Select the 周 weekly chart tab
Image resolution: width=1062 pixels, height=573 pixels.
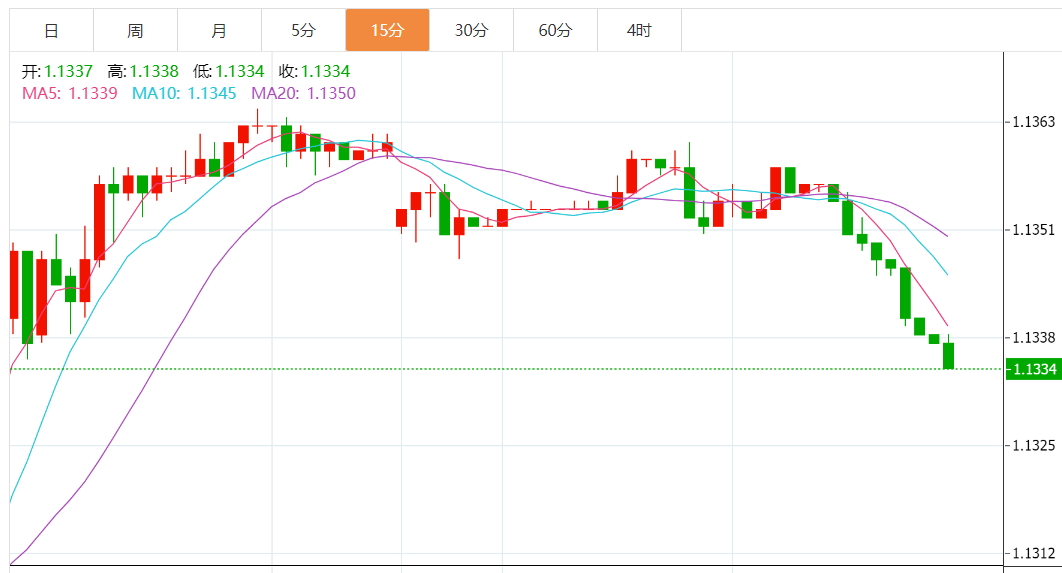point(135,31)
